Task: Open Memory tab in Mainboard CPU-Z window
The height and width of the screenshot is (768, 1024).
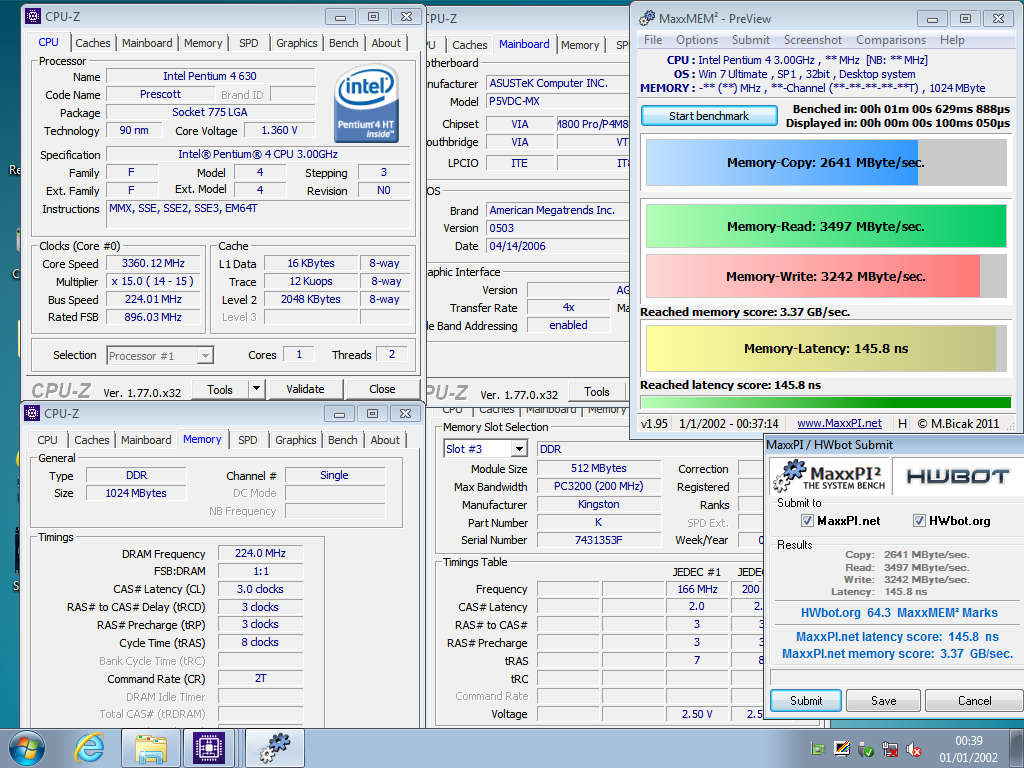Action: tap(580, 45)
